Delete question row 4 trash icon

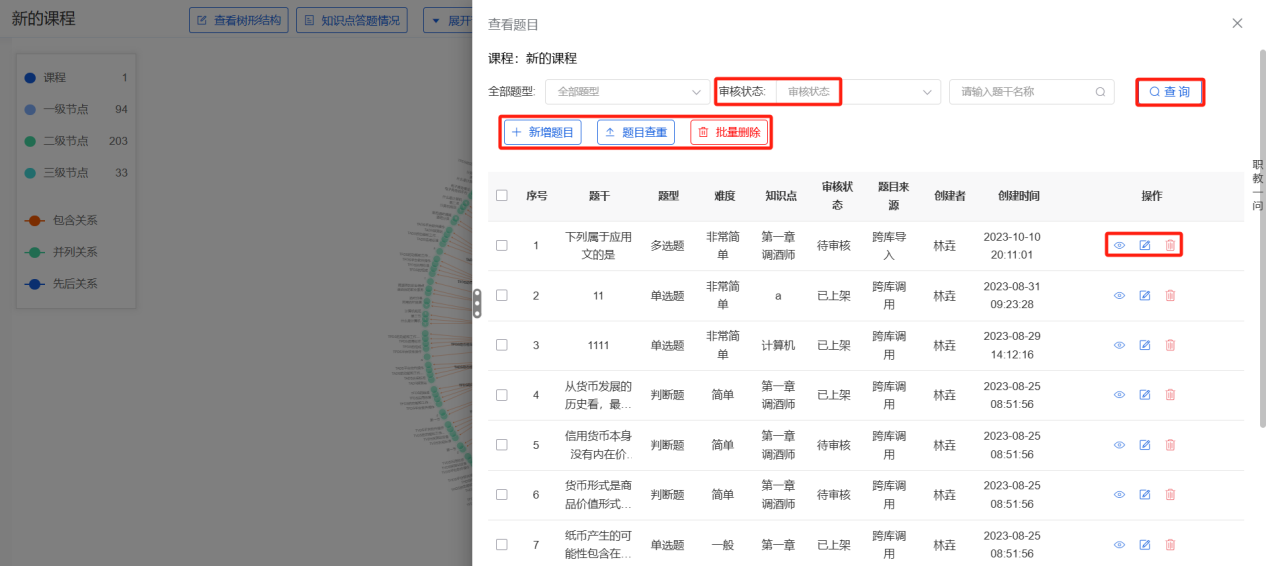(1170, 395)
